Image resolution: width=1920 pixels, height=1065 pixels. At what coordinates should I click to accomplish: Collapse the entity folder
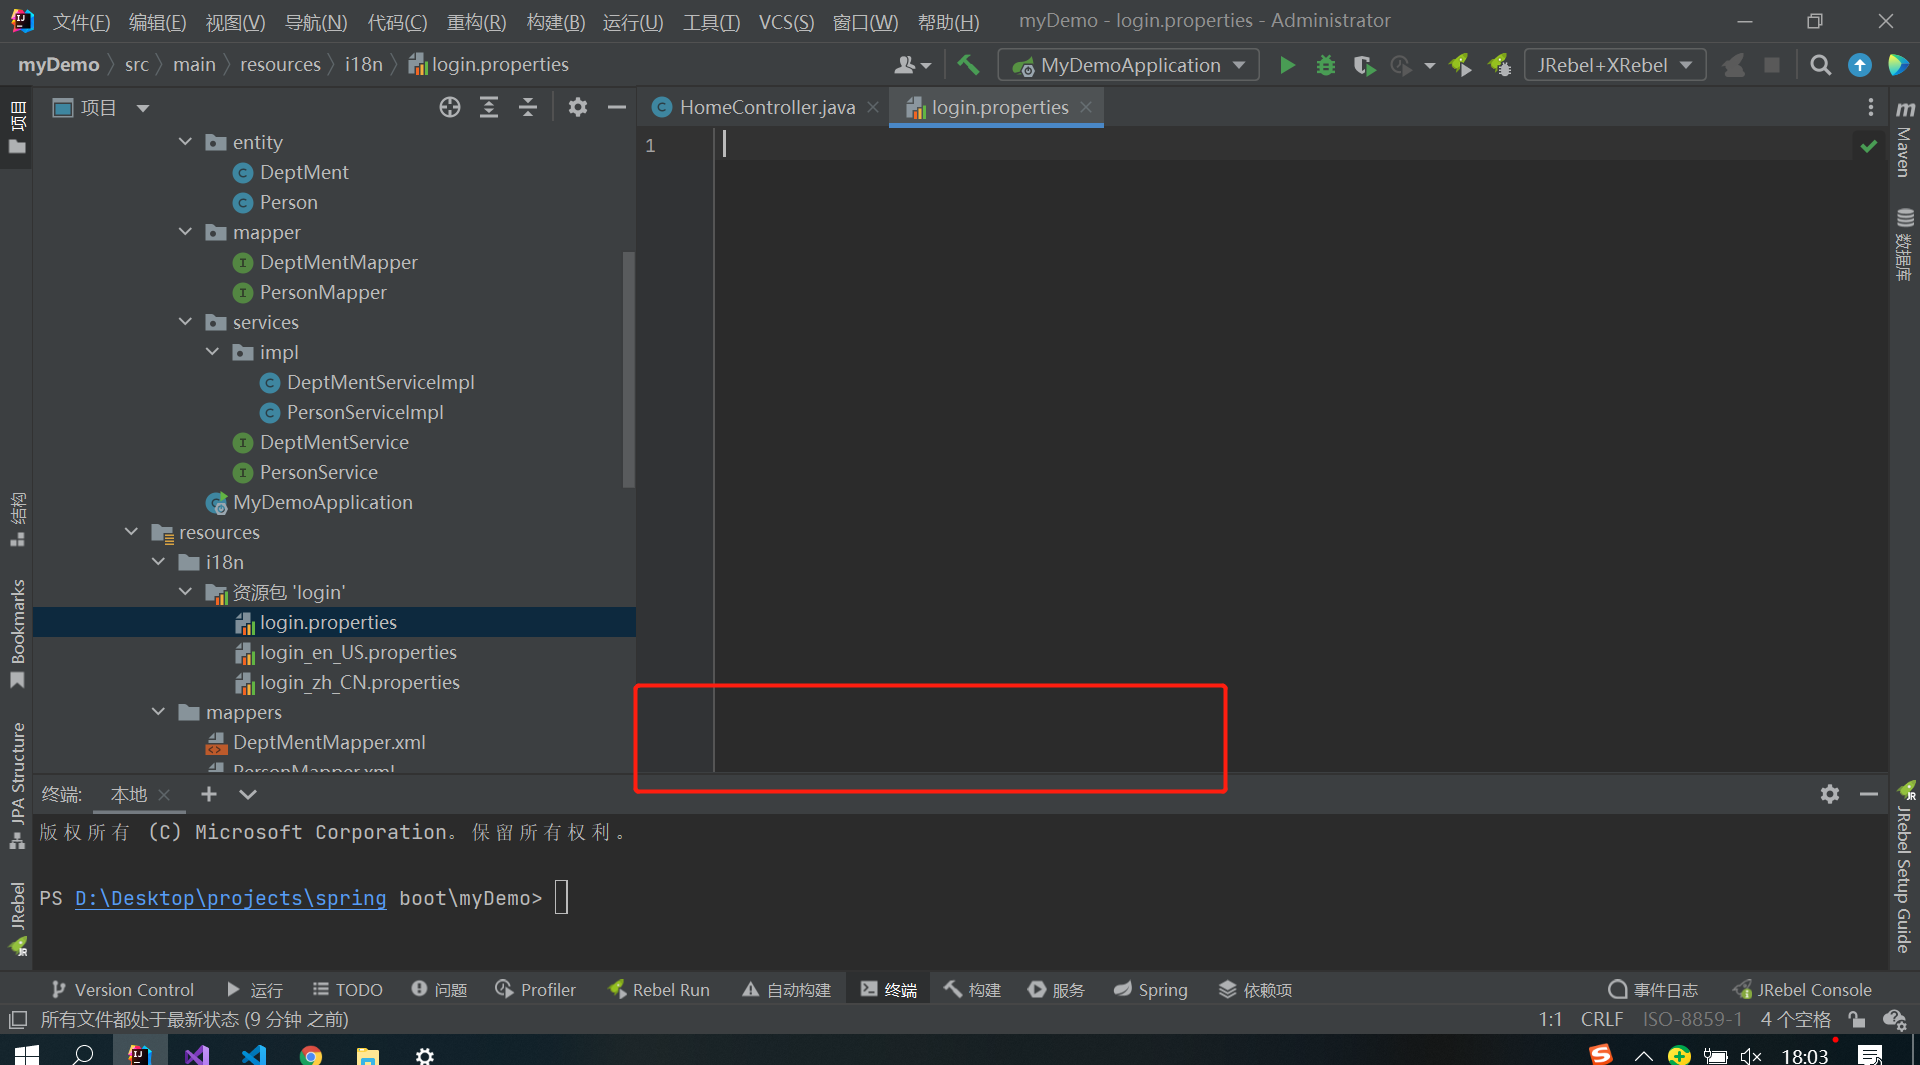pyautogui.click(x=185, y=142)
